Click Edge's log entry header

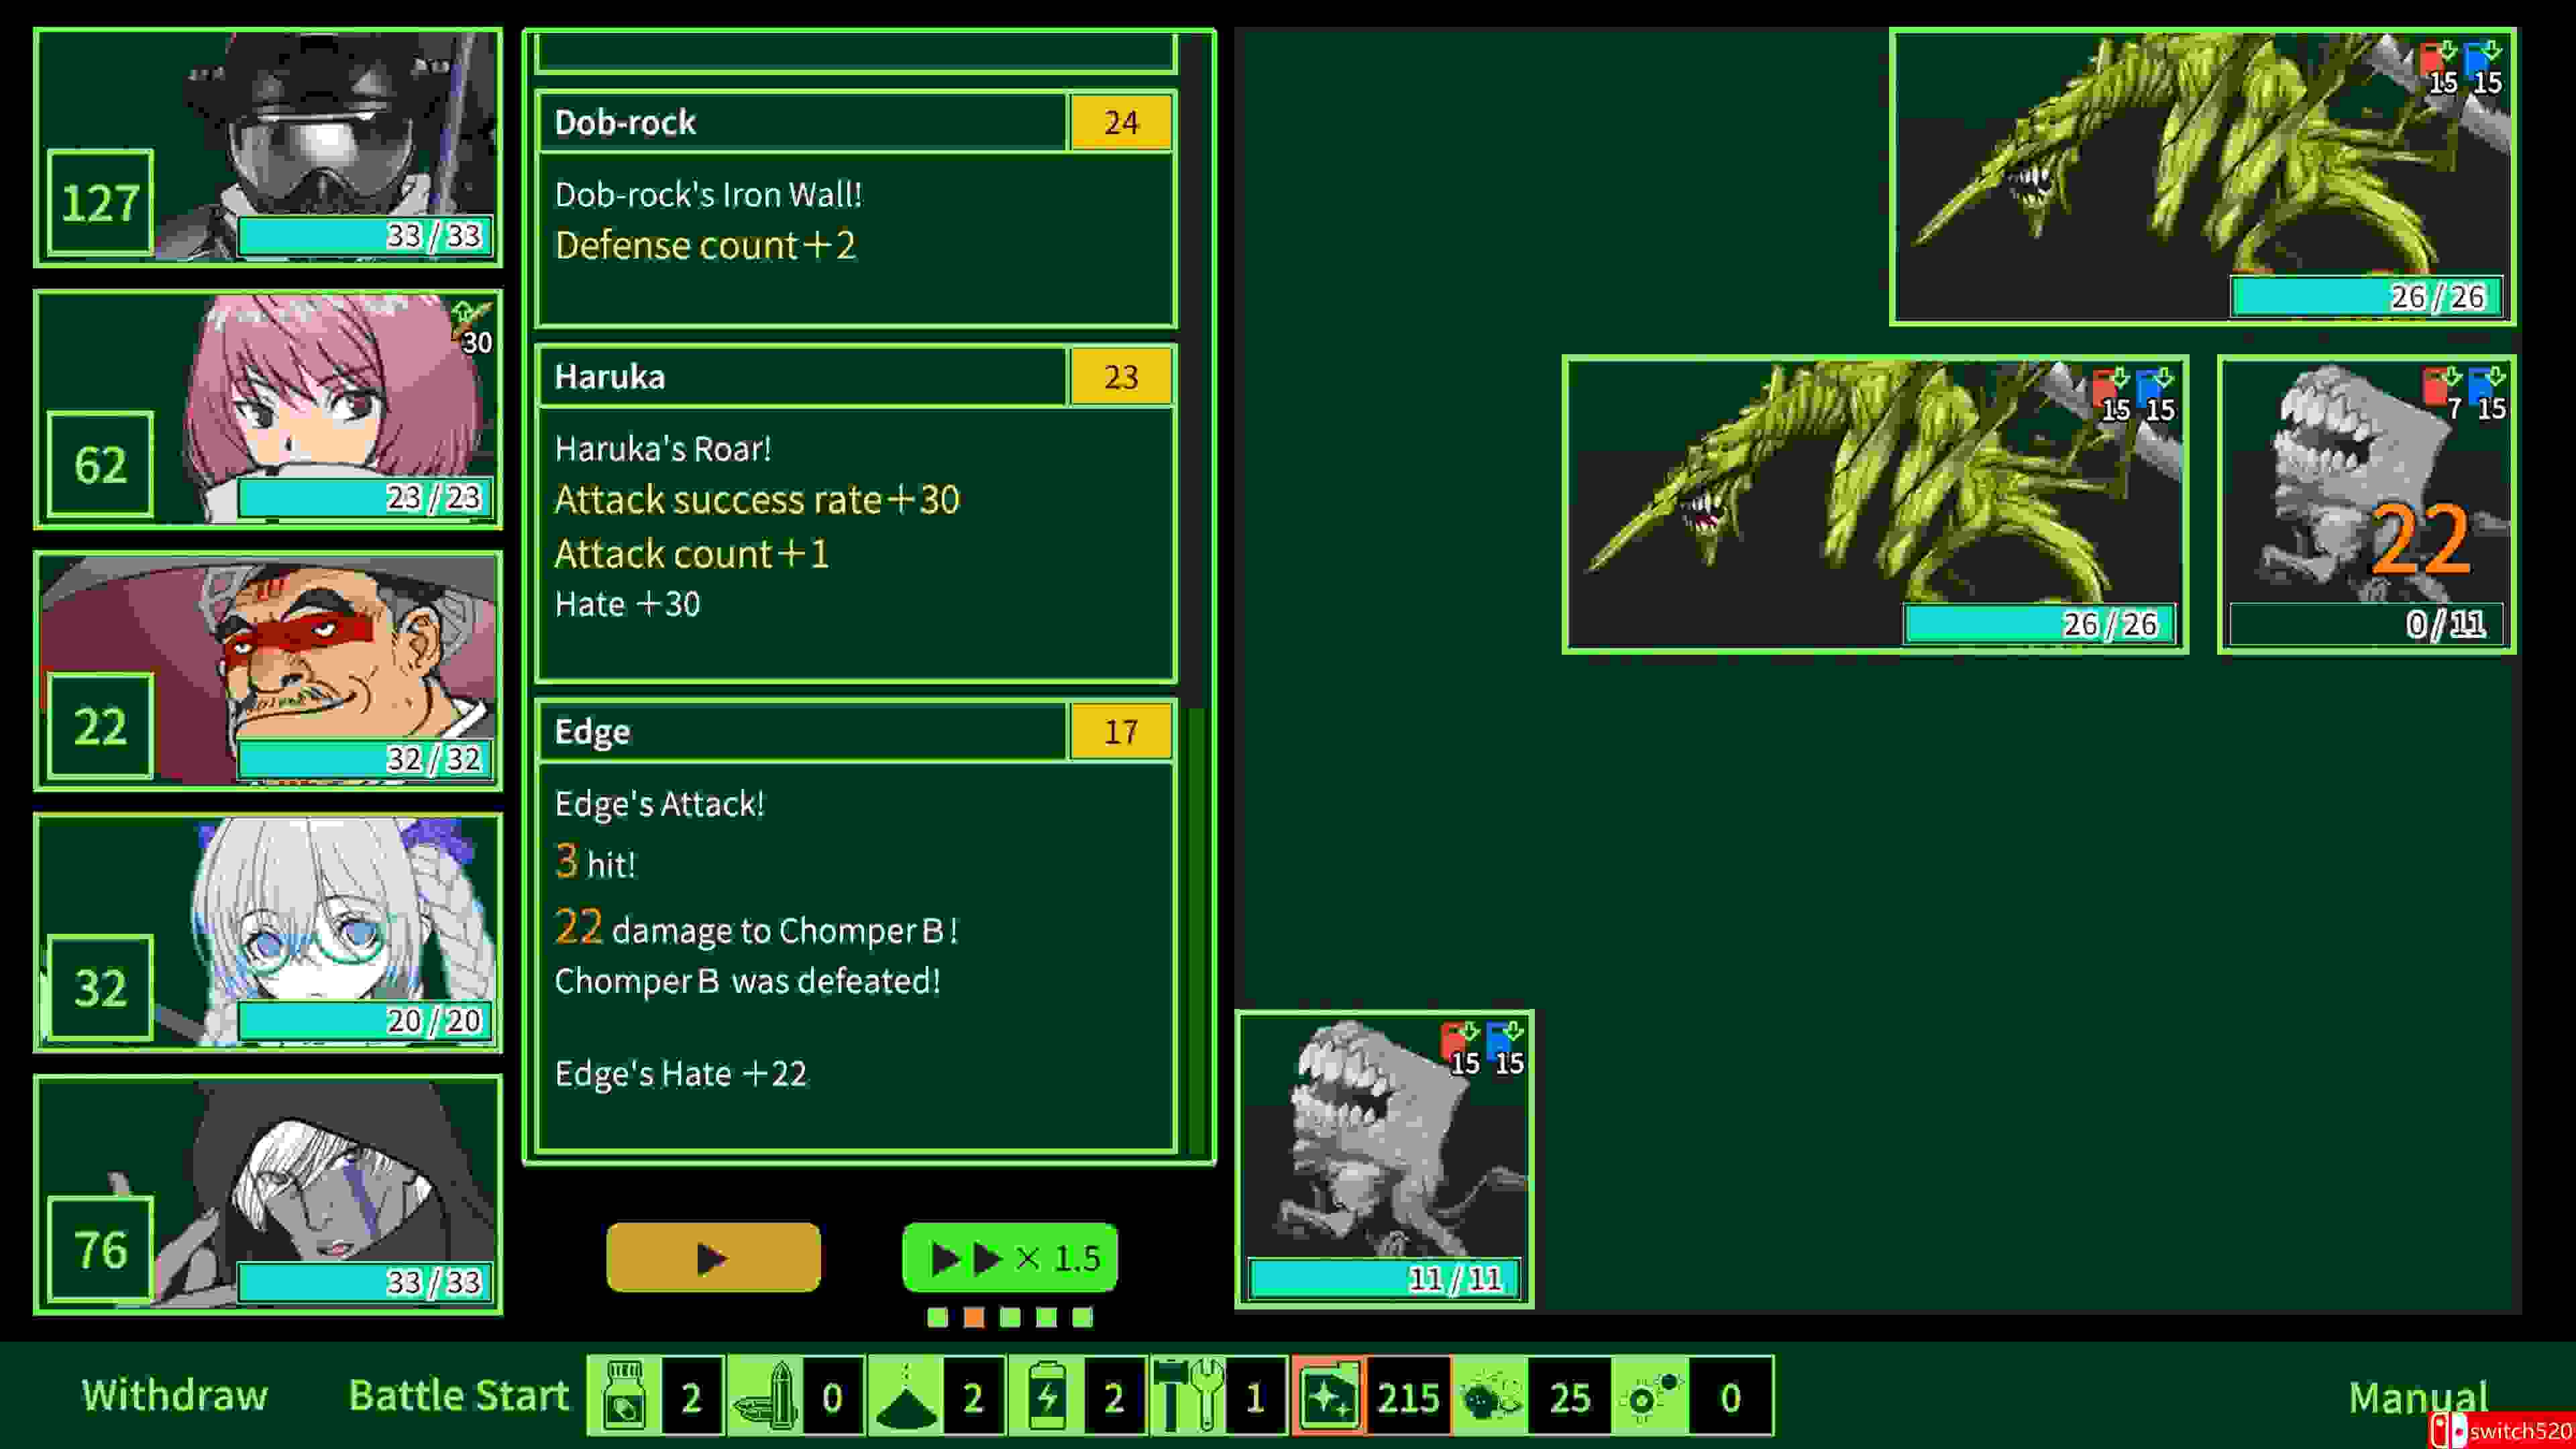[800, 731]
